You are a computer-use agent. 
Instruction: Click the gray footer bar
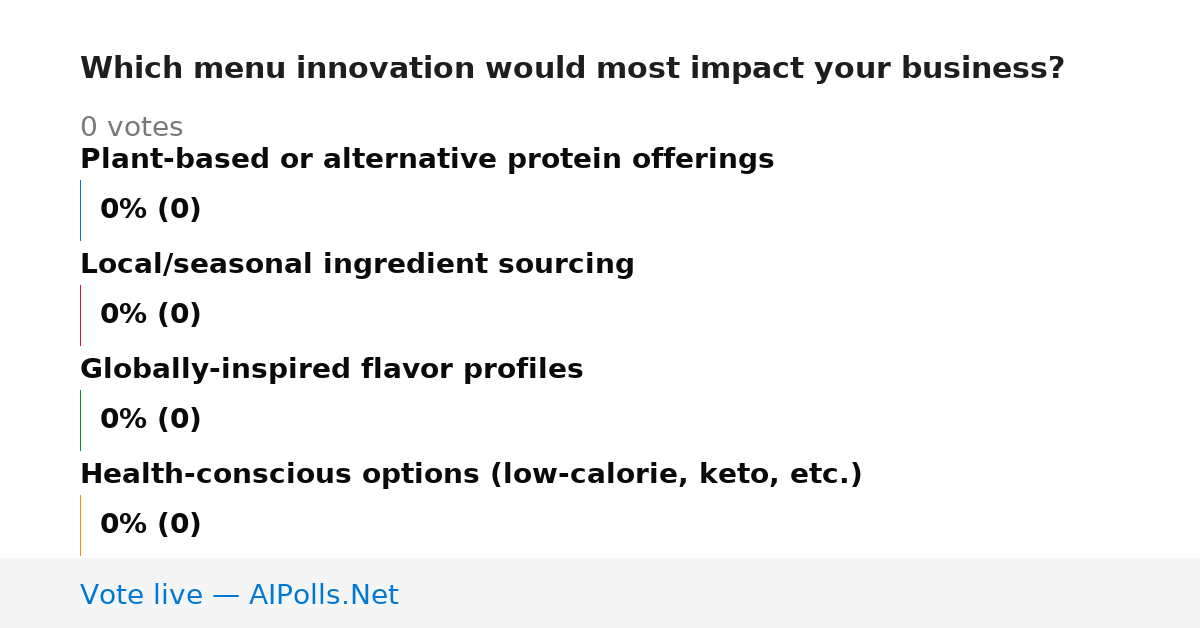pyautogui.click(x=600, y=593)
